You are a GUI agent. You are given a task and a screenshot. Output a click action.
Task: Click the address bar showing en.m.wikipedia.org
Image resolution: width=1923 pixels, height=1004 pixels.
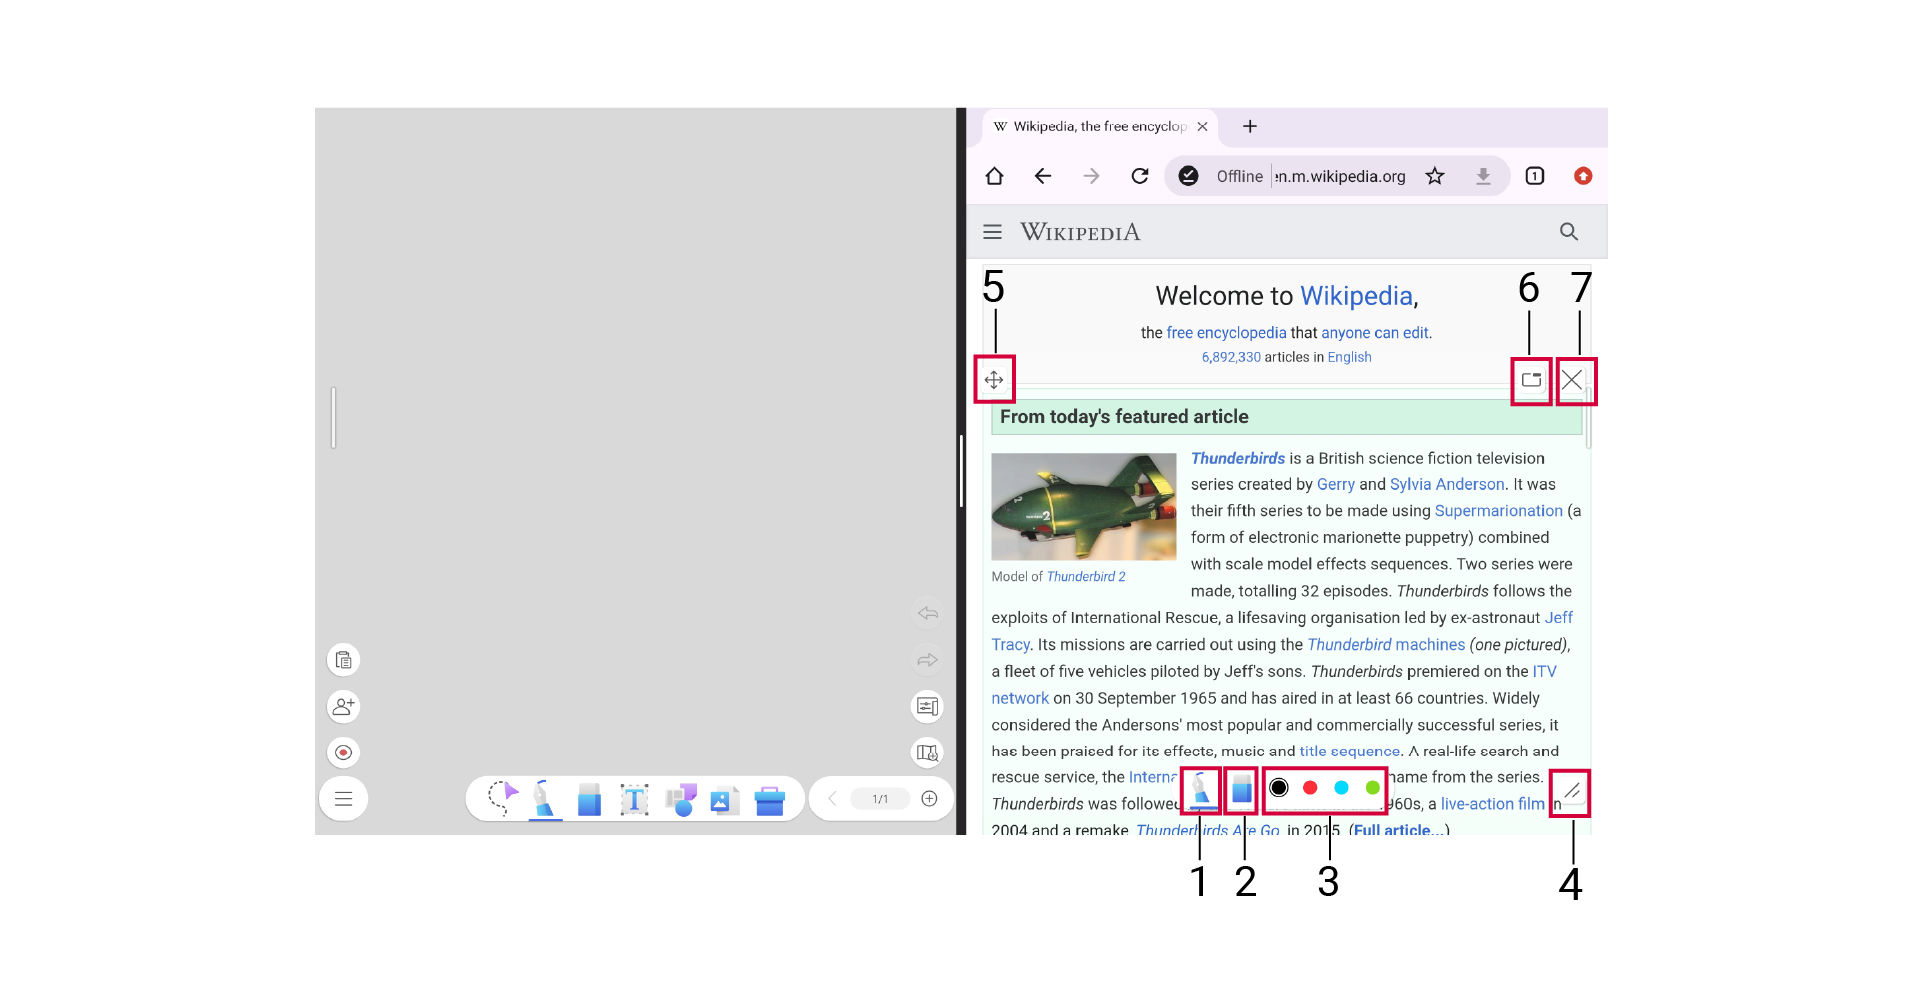pos(1340,177)
